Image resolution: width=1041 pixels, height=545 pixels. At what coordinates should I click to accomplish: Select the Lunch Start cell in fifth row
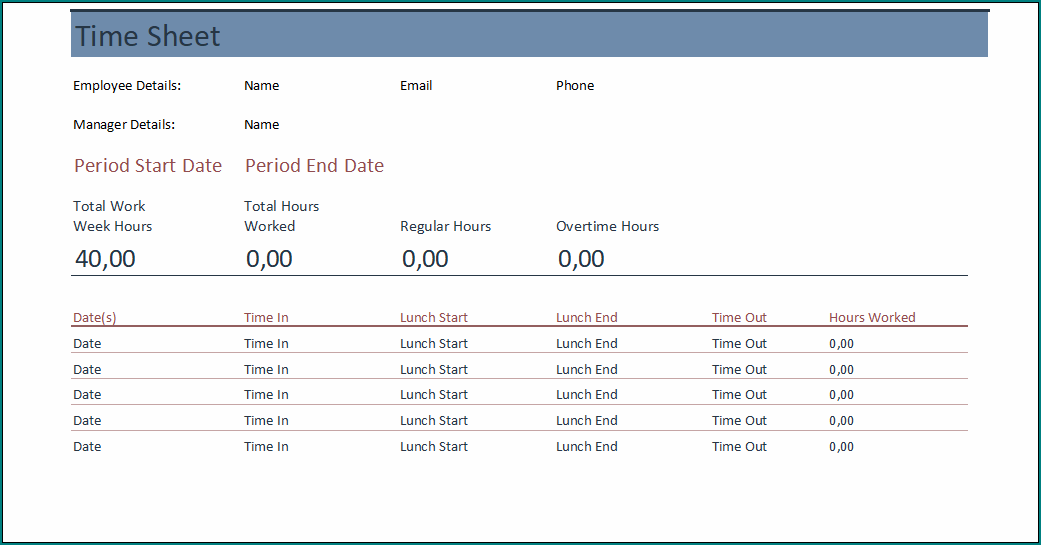[x=434, y=447]
